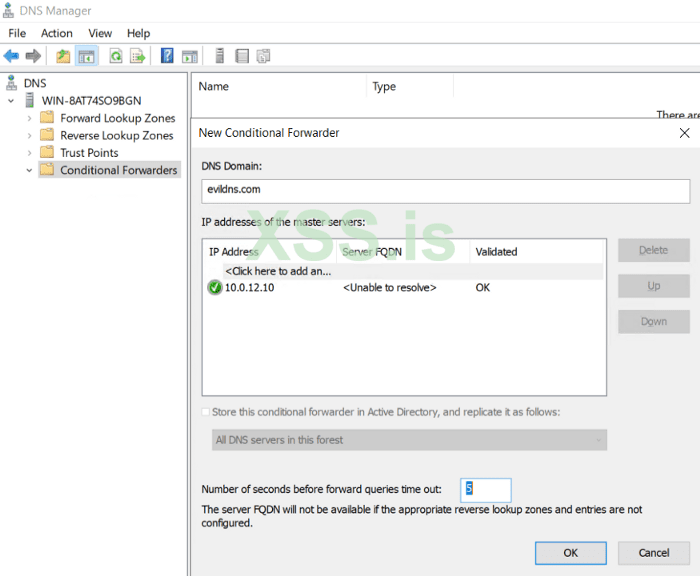700x576 pixels.
Task: Click the Conditional Forwarders folder icon
Action: coord(47,170)
